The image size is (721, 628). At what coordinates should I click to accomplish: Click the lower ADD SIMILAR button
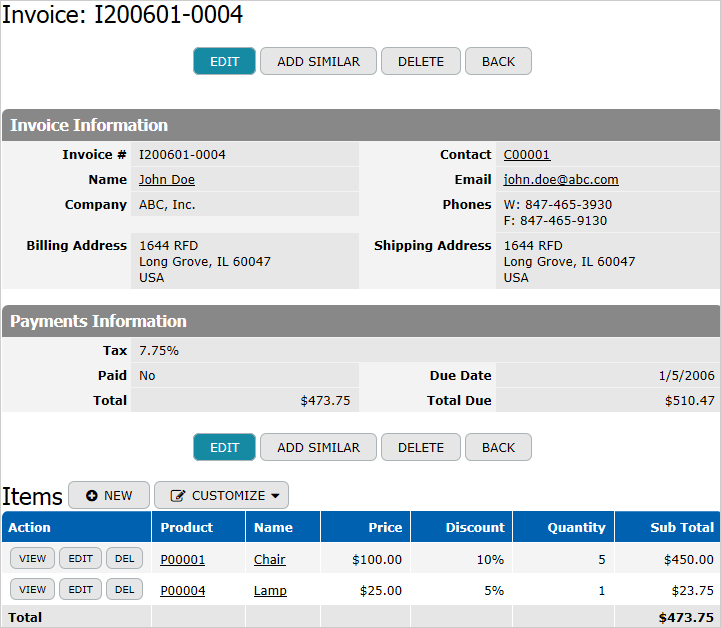coord(318,447)
